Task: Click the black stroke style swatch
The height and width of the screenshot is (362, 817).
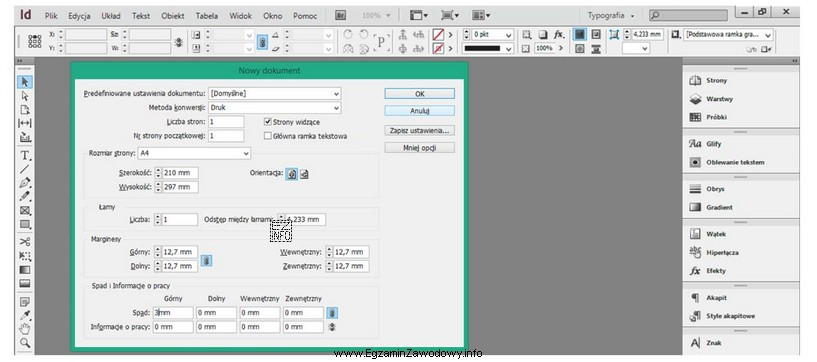Action: [489, 48]
